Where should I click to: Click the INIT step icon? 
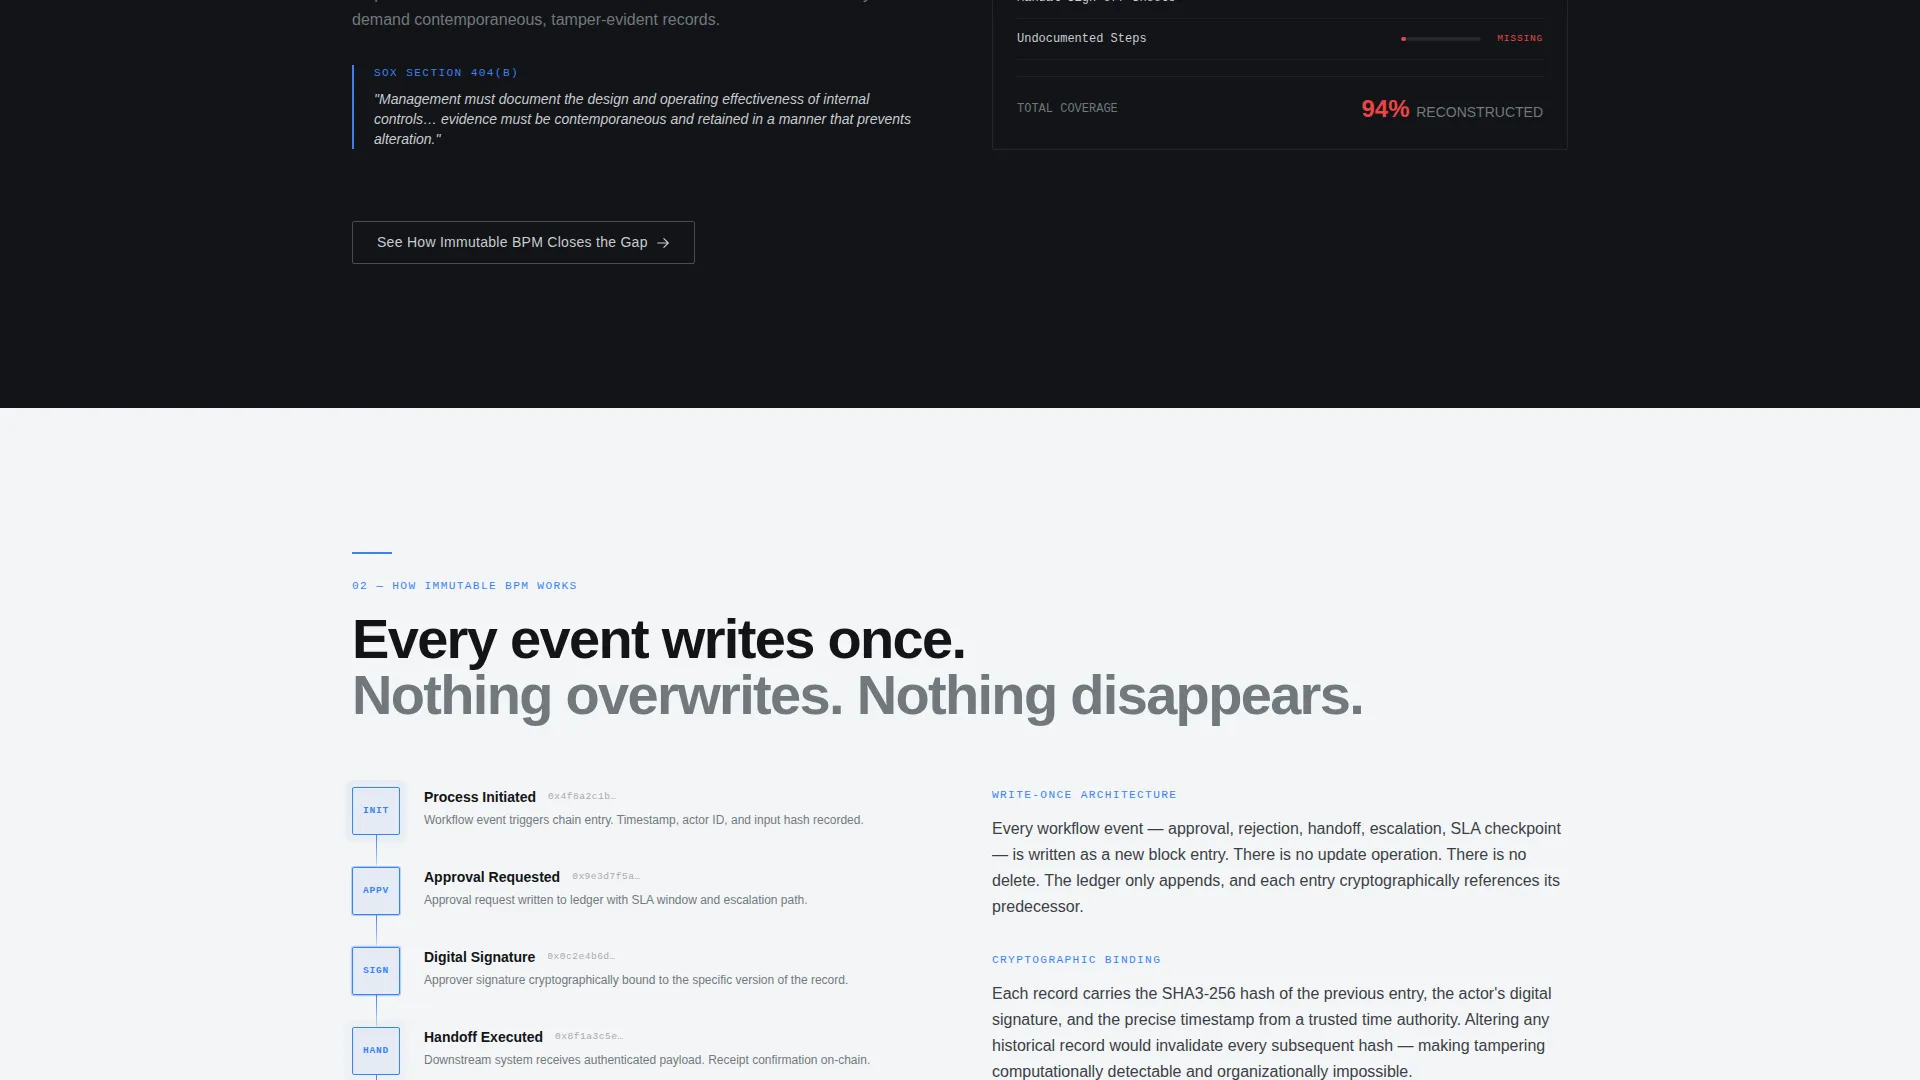click(376, 811)
